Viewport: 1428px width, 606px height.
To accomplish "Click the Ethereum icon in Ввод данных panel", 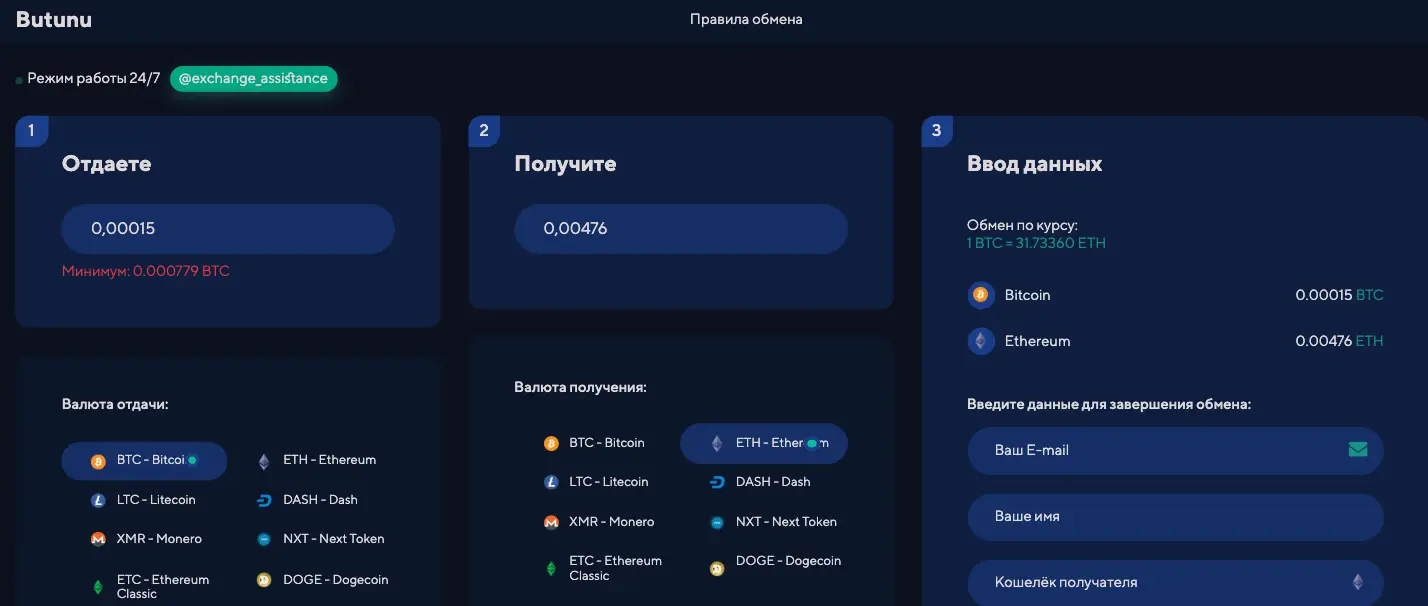I will pyautogui.click(x=980, y=341).
